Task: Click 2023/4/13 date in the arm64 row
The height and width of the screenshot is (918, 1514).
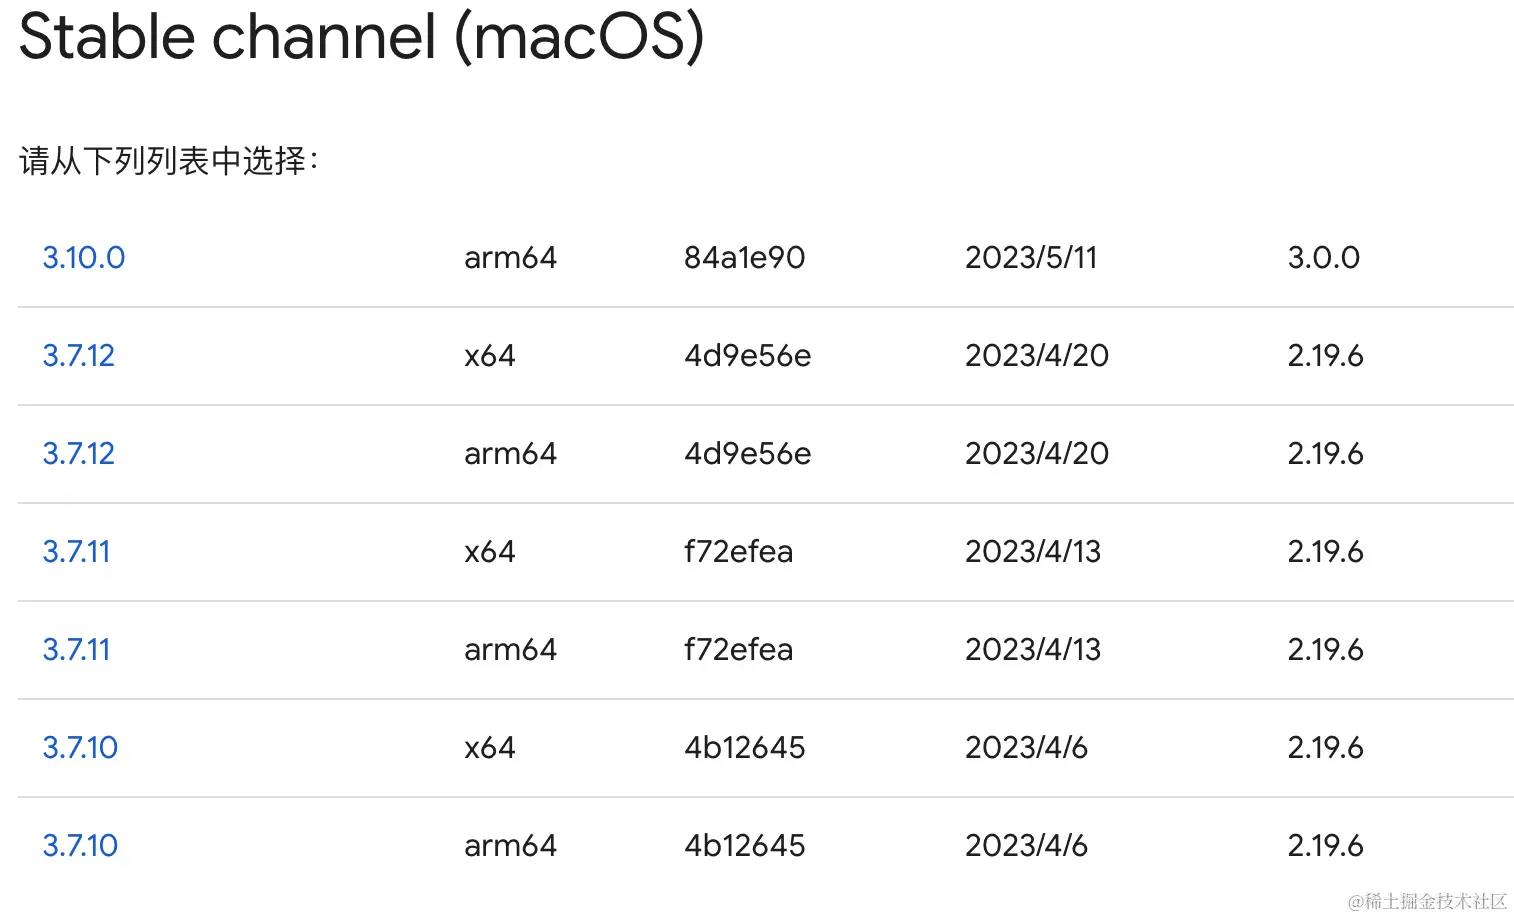Action: (x=1033, y=650)
